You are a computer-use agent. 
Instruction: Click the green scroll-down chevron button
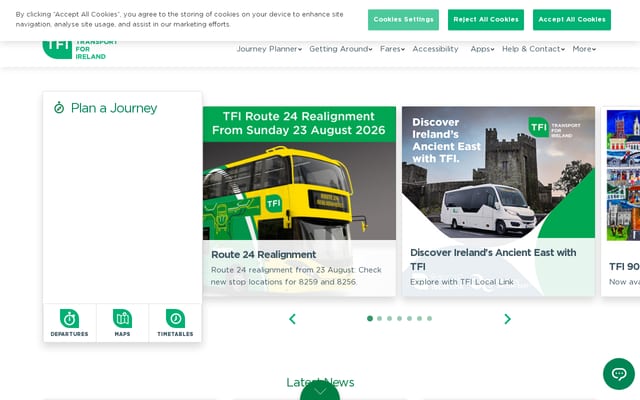(x=320, y=391)
